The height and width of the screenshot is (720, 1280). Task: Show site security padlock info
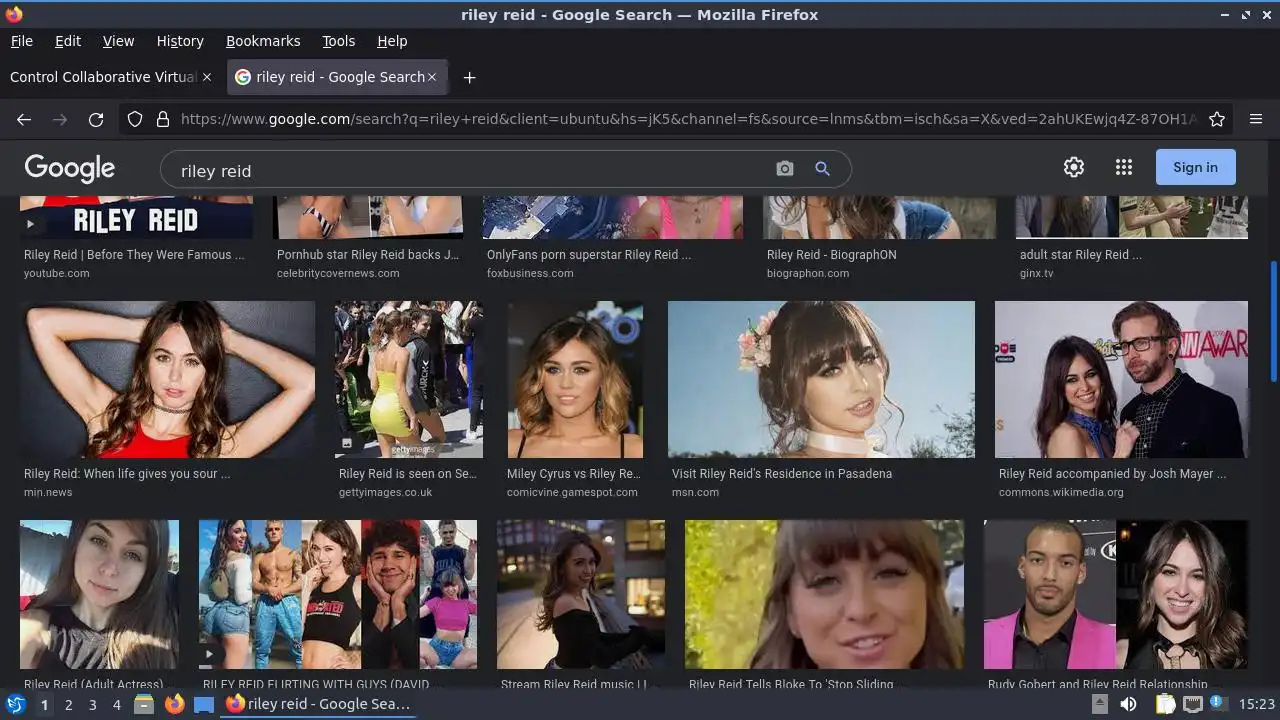pos(163,119)
